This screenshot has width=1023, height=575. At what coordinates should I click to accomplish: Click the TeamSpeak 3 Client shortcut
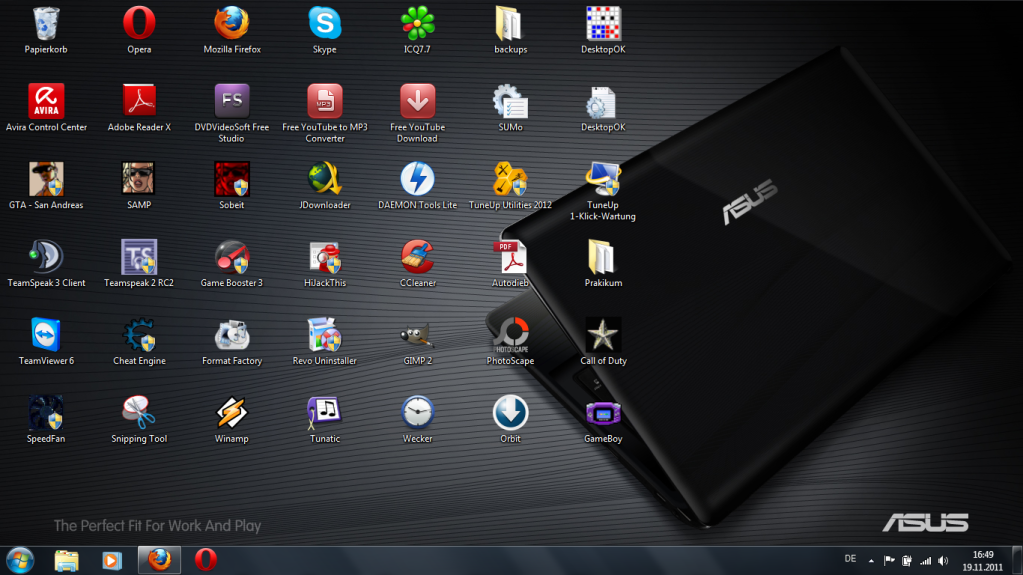coord(46,257)
